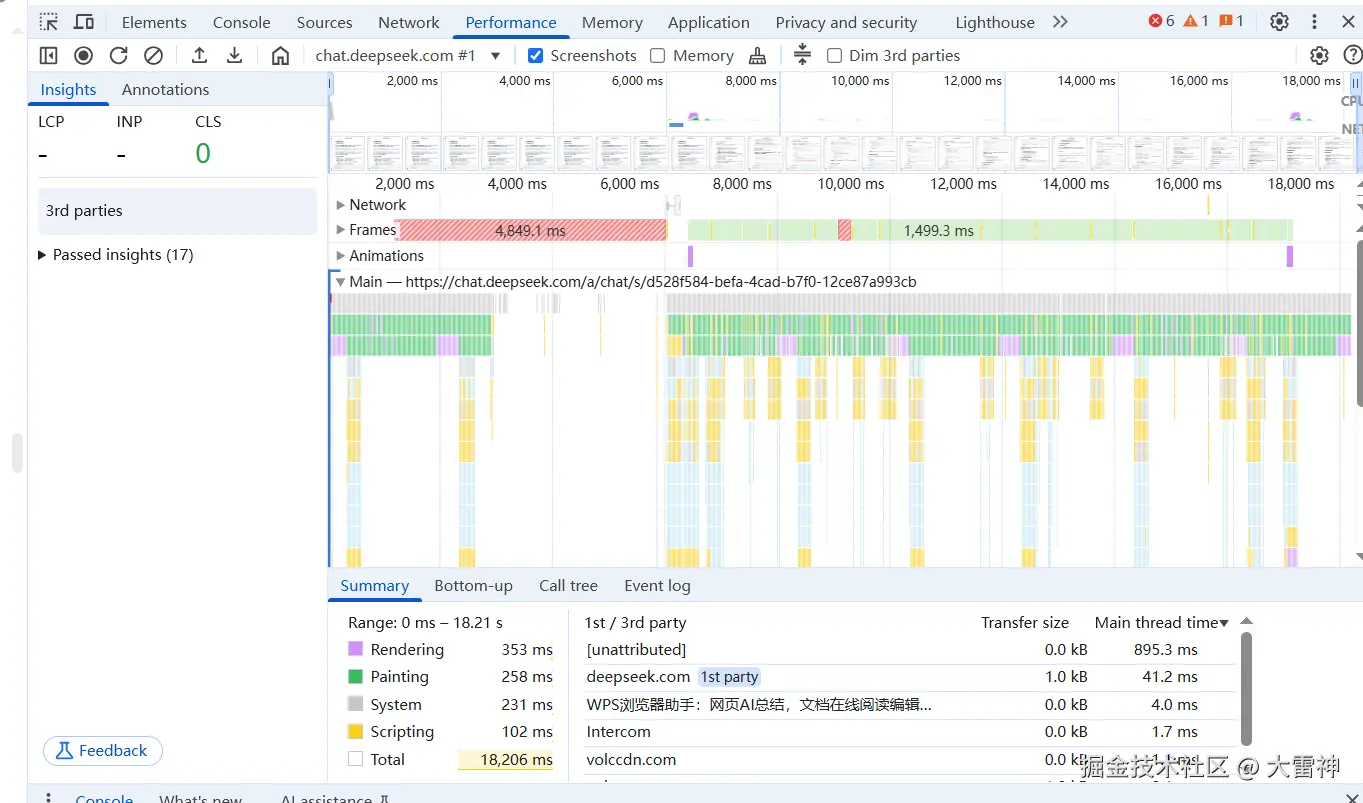Open the Bottom-up tab
Image resolution: width=1363 pixels, height=803 pixels.
pyautogui.click(x=473, y=585)
